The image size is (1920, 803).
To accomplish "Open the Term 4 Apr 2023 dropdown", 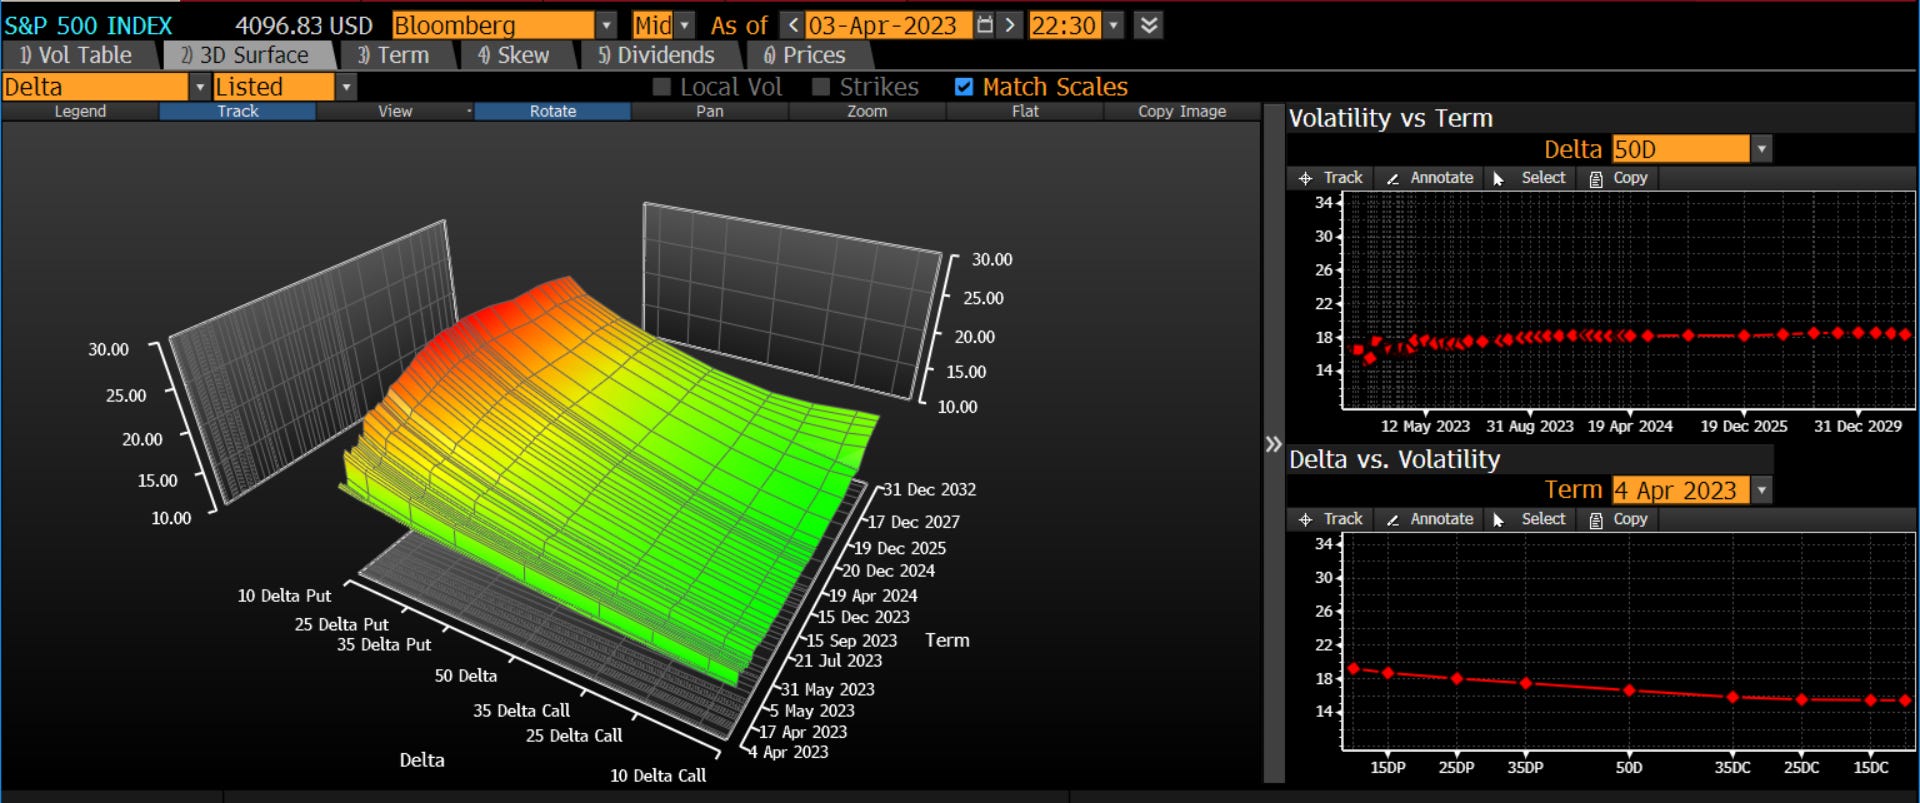I will (x=1761, y=490).
